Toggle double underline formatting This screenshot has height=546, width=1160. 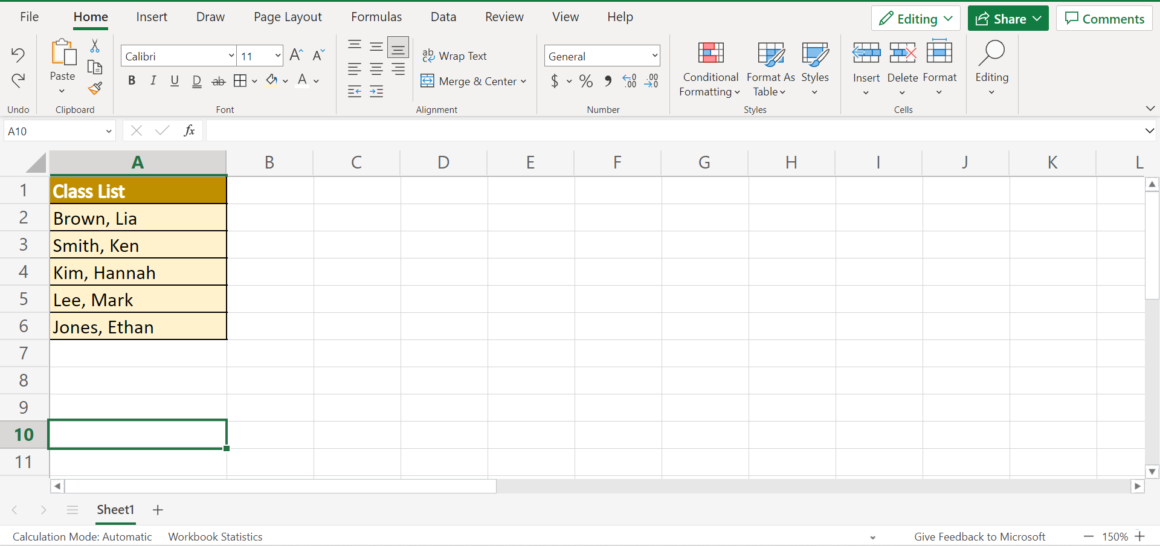pos(197,81)
